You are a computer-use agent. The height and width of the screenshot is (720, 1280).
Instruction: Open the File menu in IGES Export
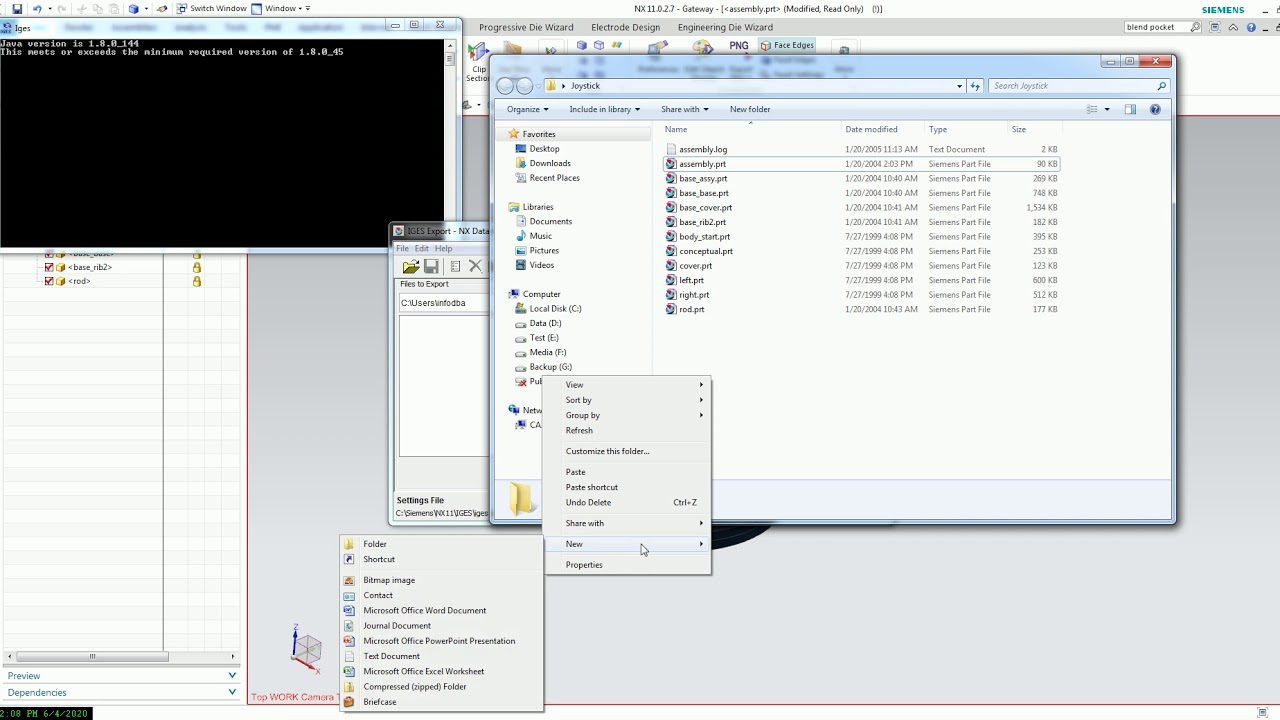coord(402,249)
